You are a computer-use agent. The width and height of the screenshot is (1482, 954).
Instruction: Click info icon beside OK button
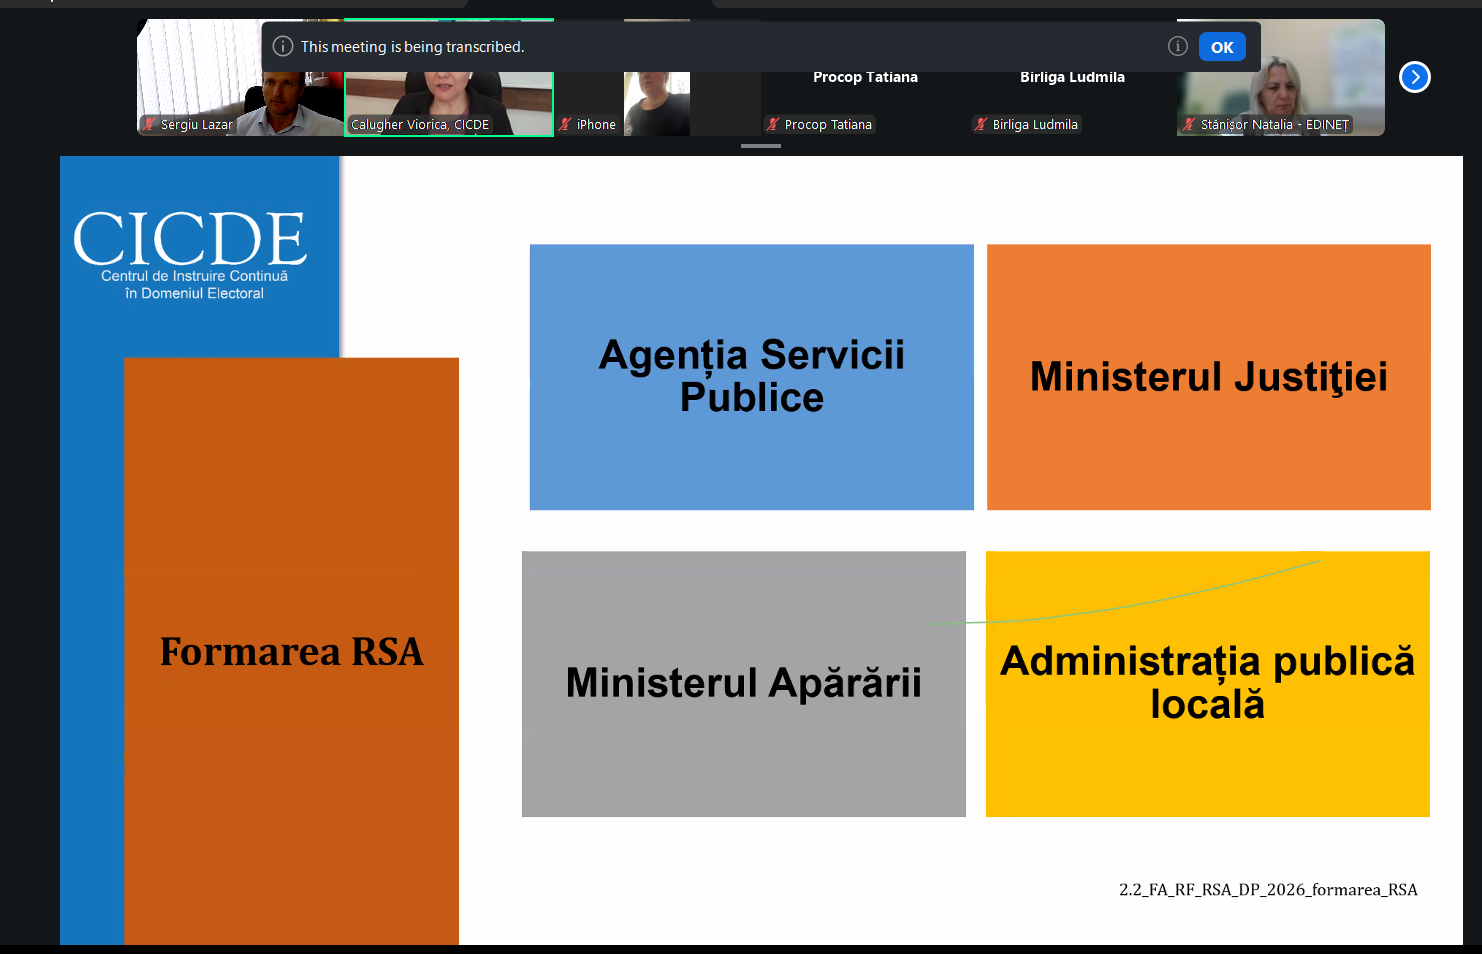pos(1178,46)
